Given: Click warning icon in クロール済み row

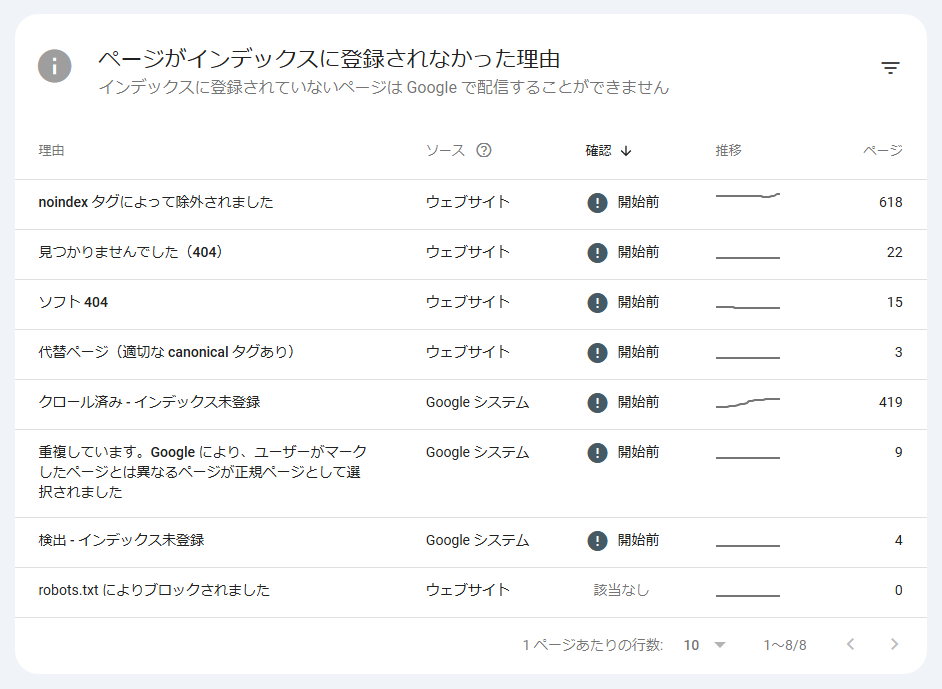Looking at the screenshot, I should tap(597, 402).
